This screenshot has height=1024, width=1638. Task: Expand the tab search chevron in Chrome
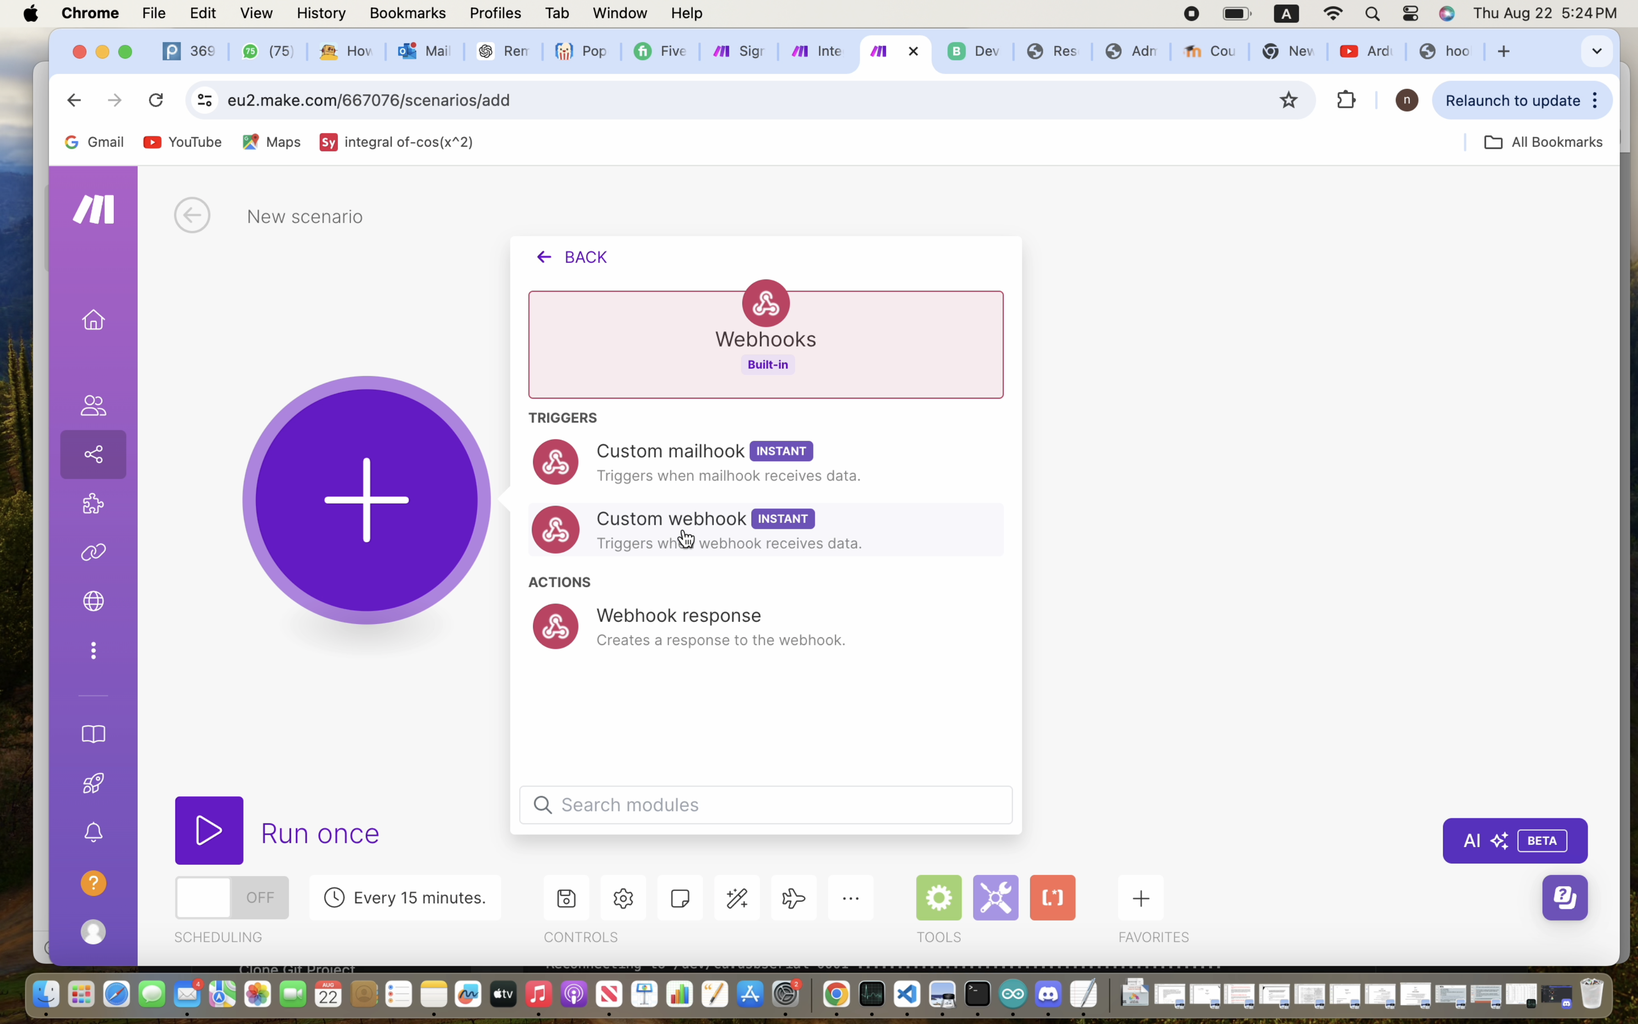pyautogui.click(x=1597, y=51)
